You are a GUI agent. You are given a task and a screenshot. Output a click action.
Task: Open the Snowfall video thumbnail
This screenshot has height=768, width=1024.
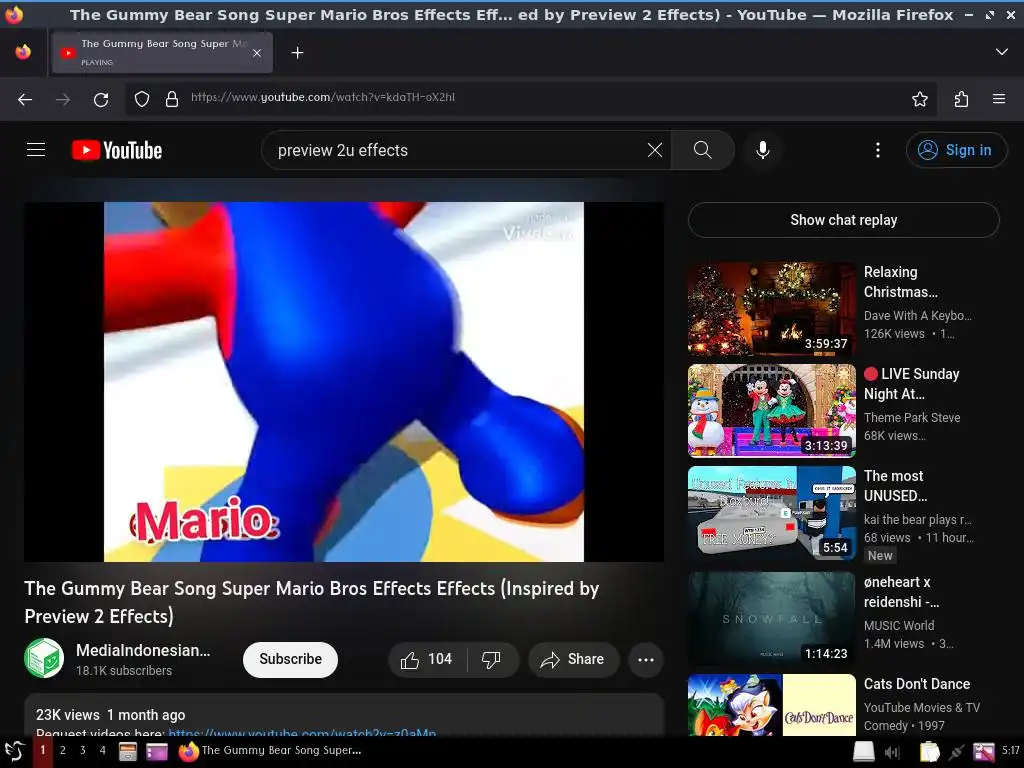point(771,618)
